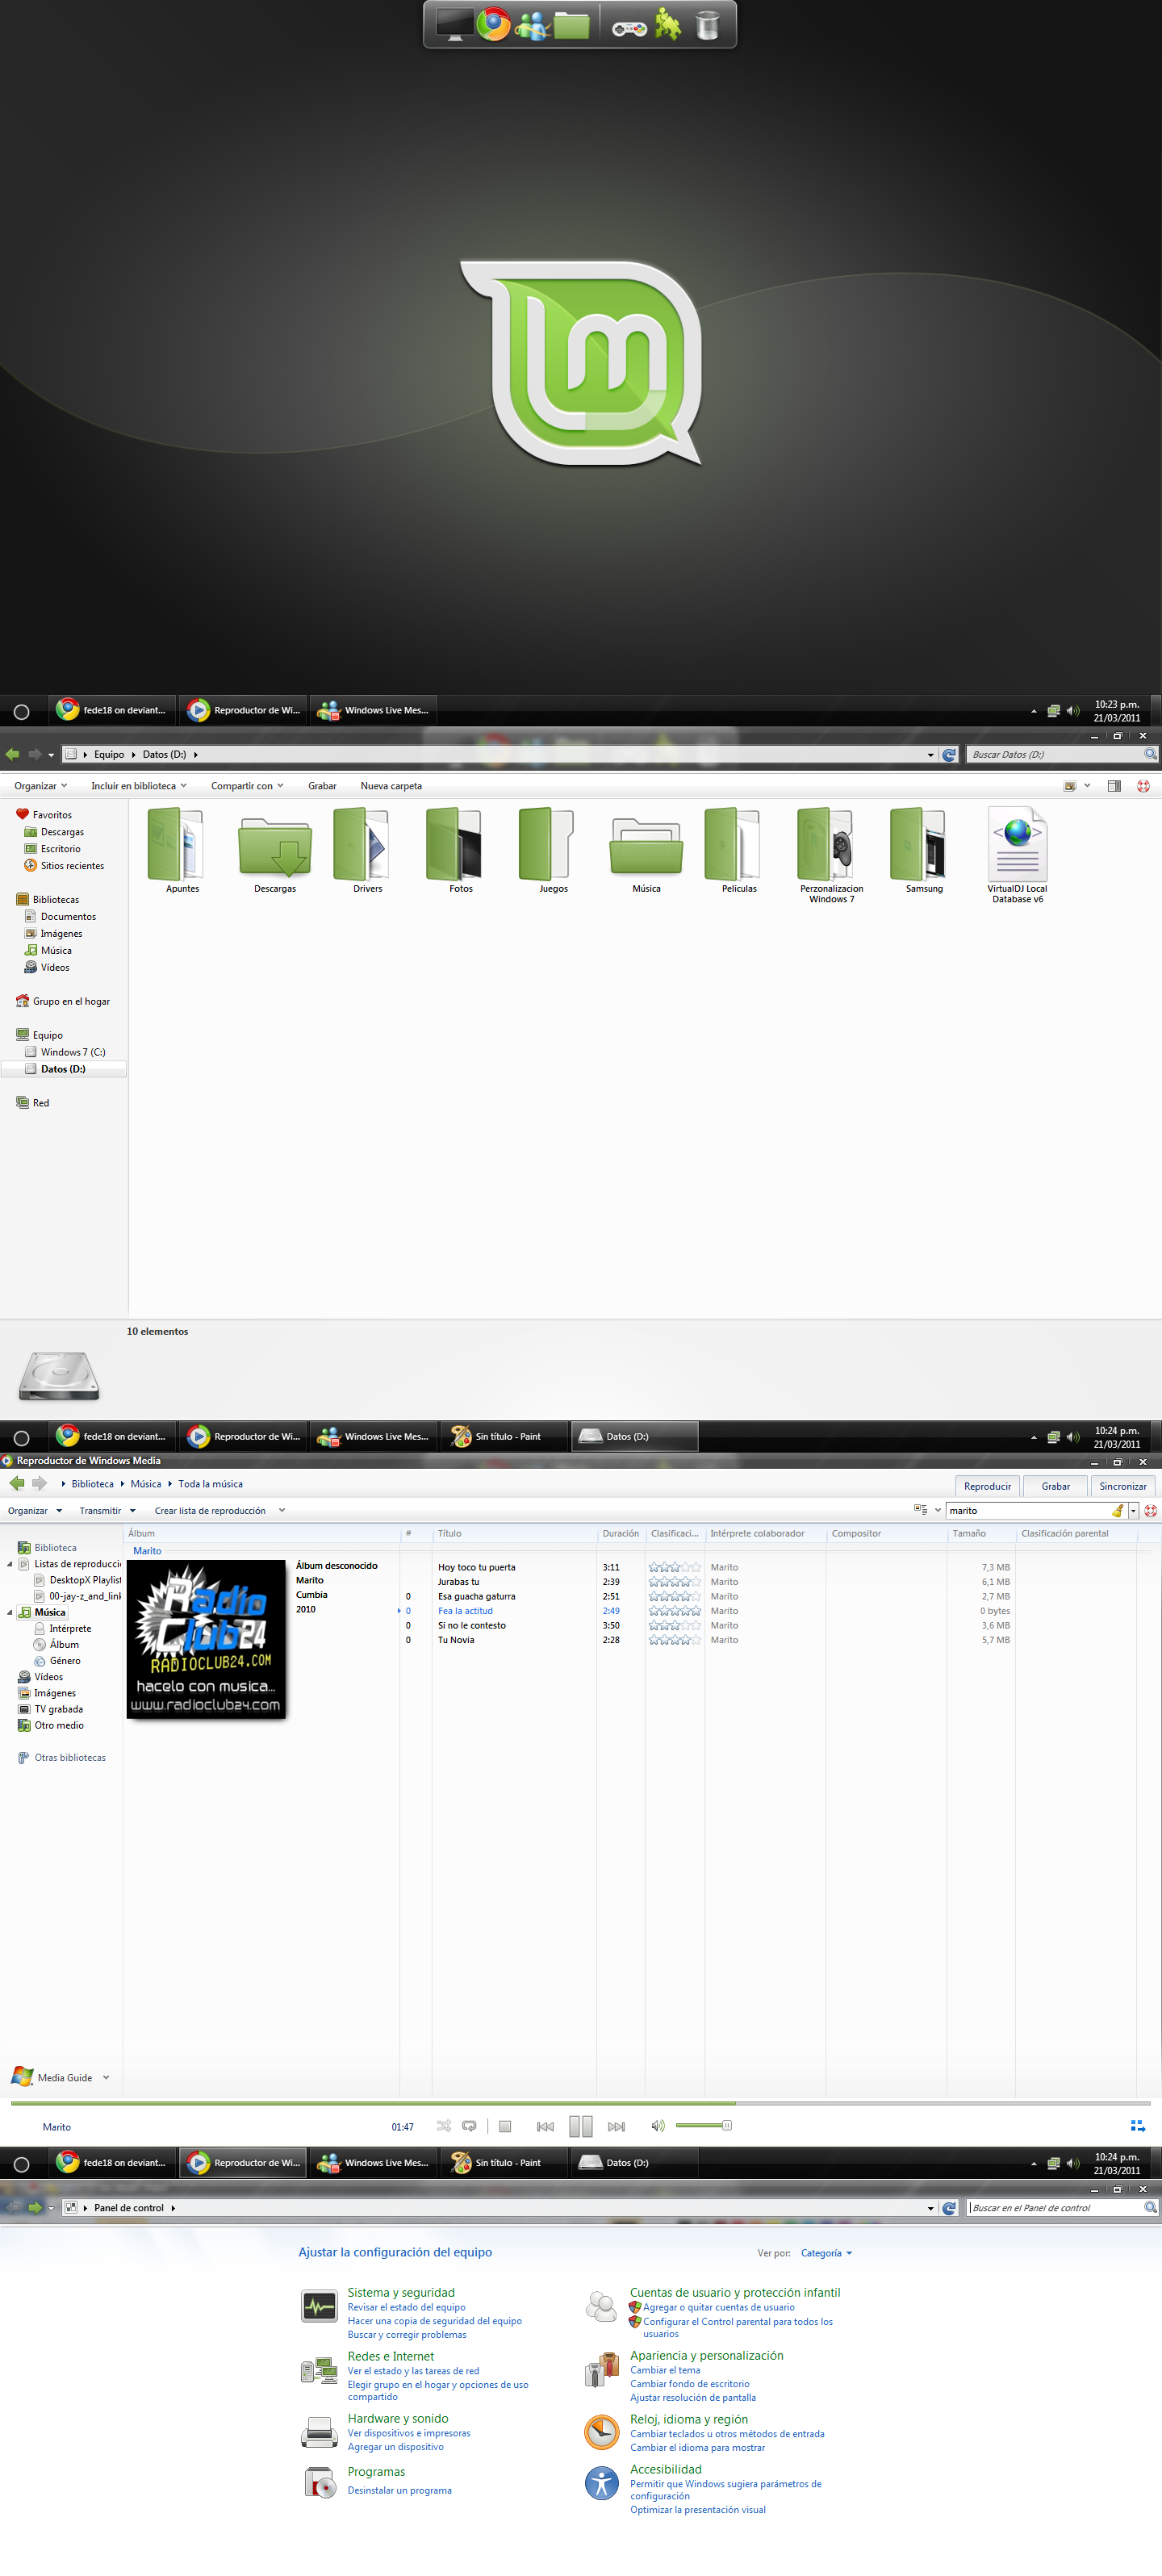The image size is (1162, 2576).
Task: Open the green folder icon in the top dock
Action: click(x=571, y=25)
